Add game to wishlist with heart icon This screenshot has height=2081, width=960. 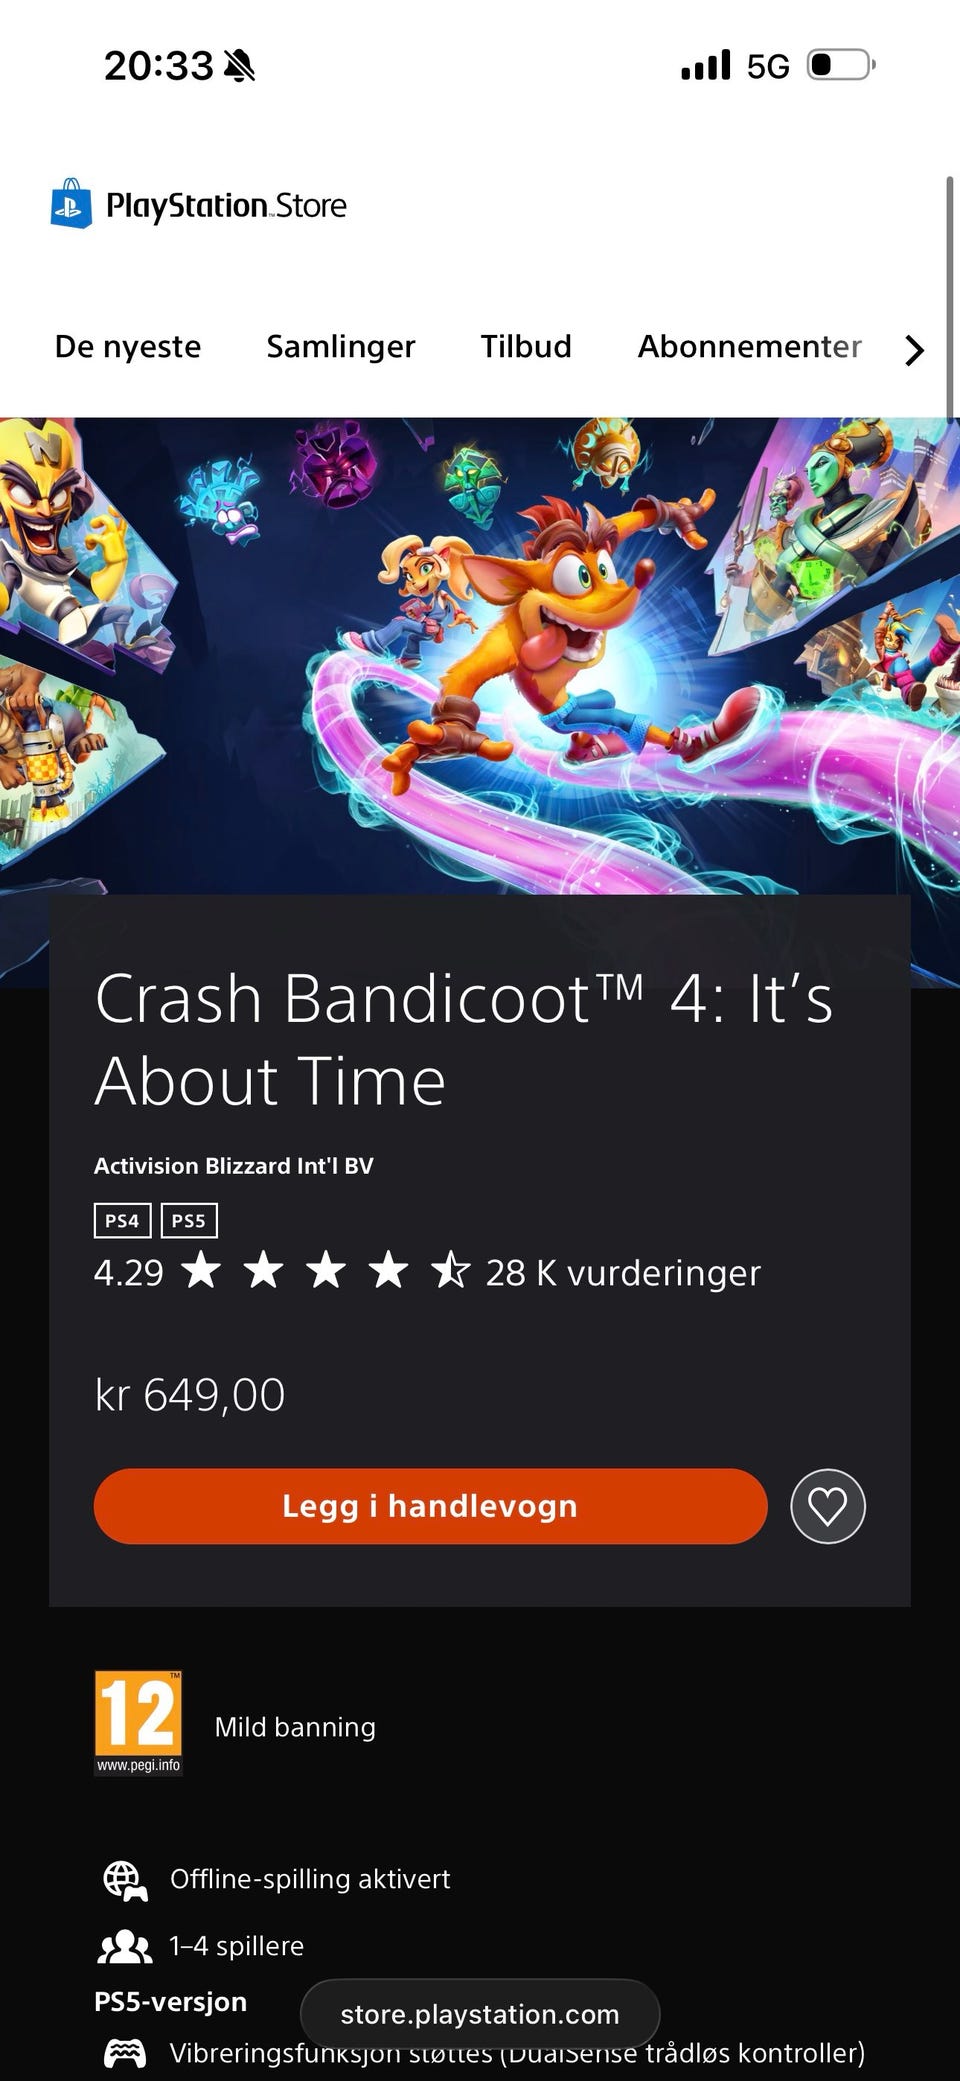coord(827,1506)
